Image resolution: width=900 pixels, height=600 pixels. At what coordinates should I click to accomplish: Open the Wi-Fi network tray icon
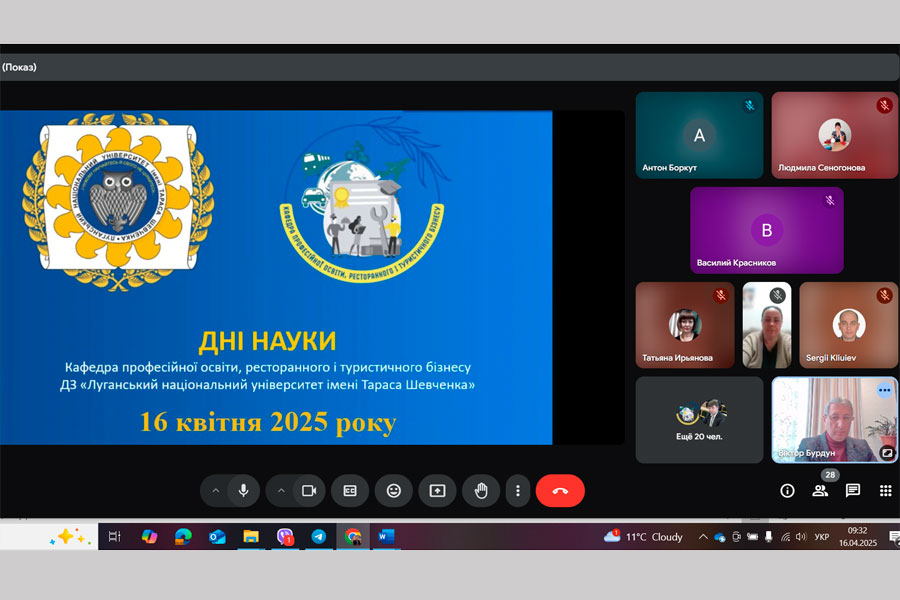(x=785, y=537)
